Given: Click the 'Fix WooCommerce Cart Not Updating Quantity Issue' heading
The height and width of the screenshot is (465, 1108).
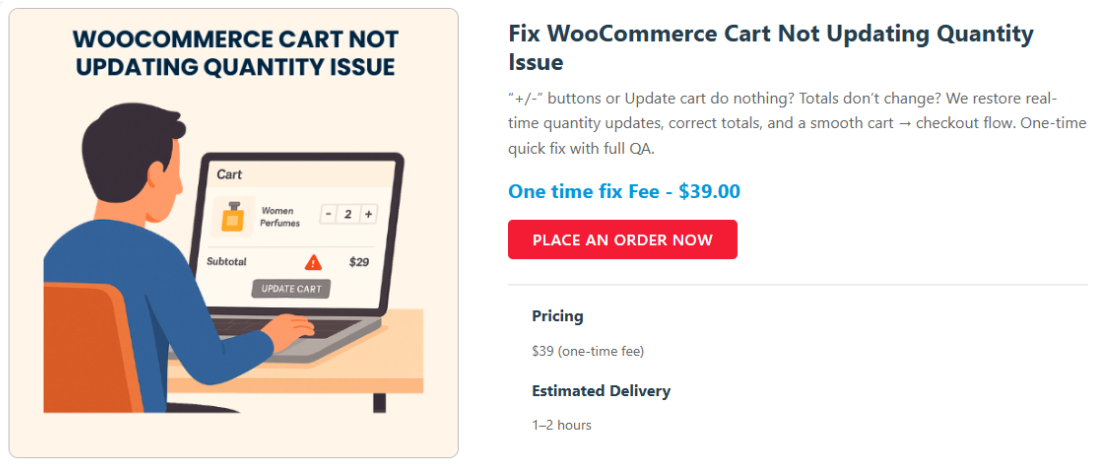Looking at the screenshot, I should (770, 47).
